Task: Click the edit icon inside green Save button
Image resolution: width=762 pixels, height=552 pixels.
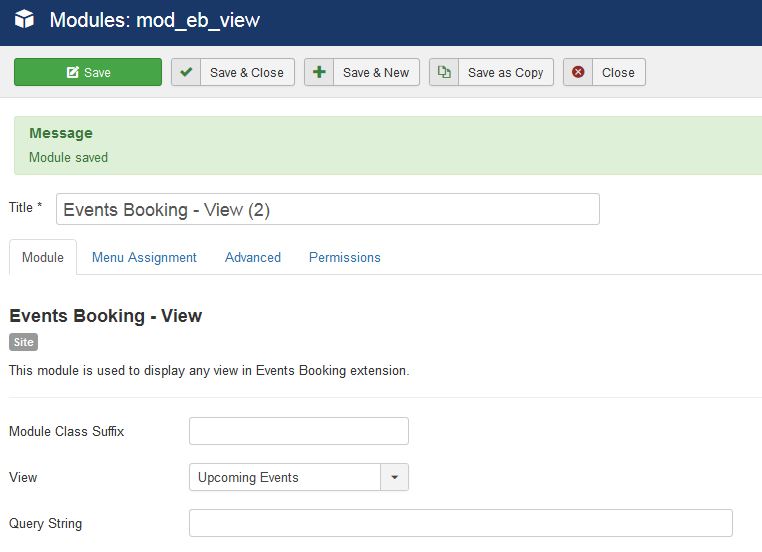Action: pyautogui.click(x=72, y=73)
